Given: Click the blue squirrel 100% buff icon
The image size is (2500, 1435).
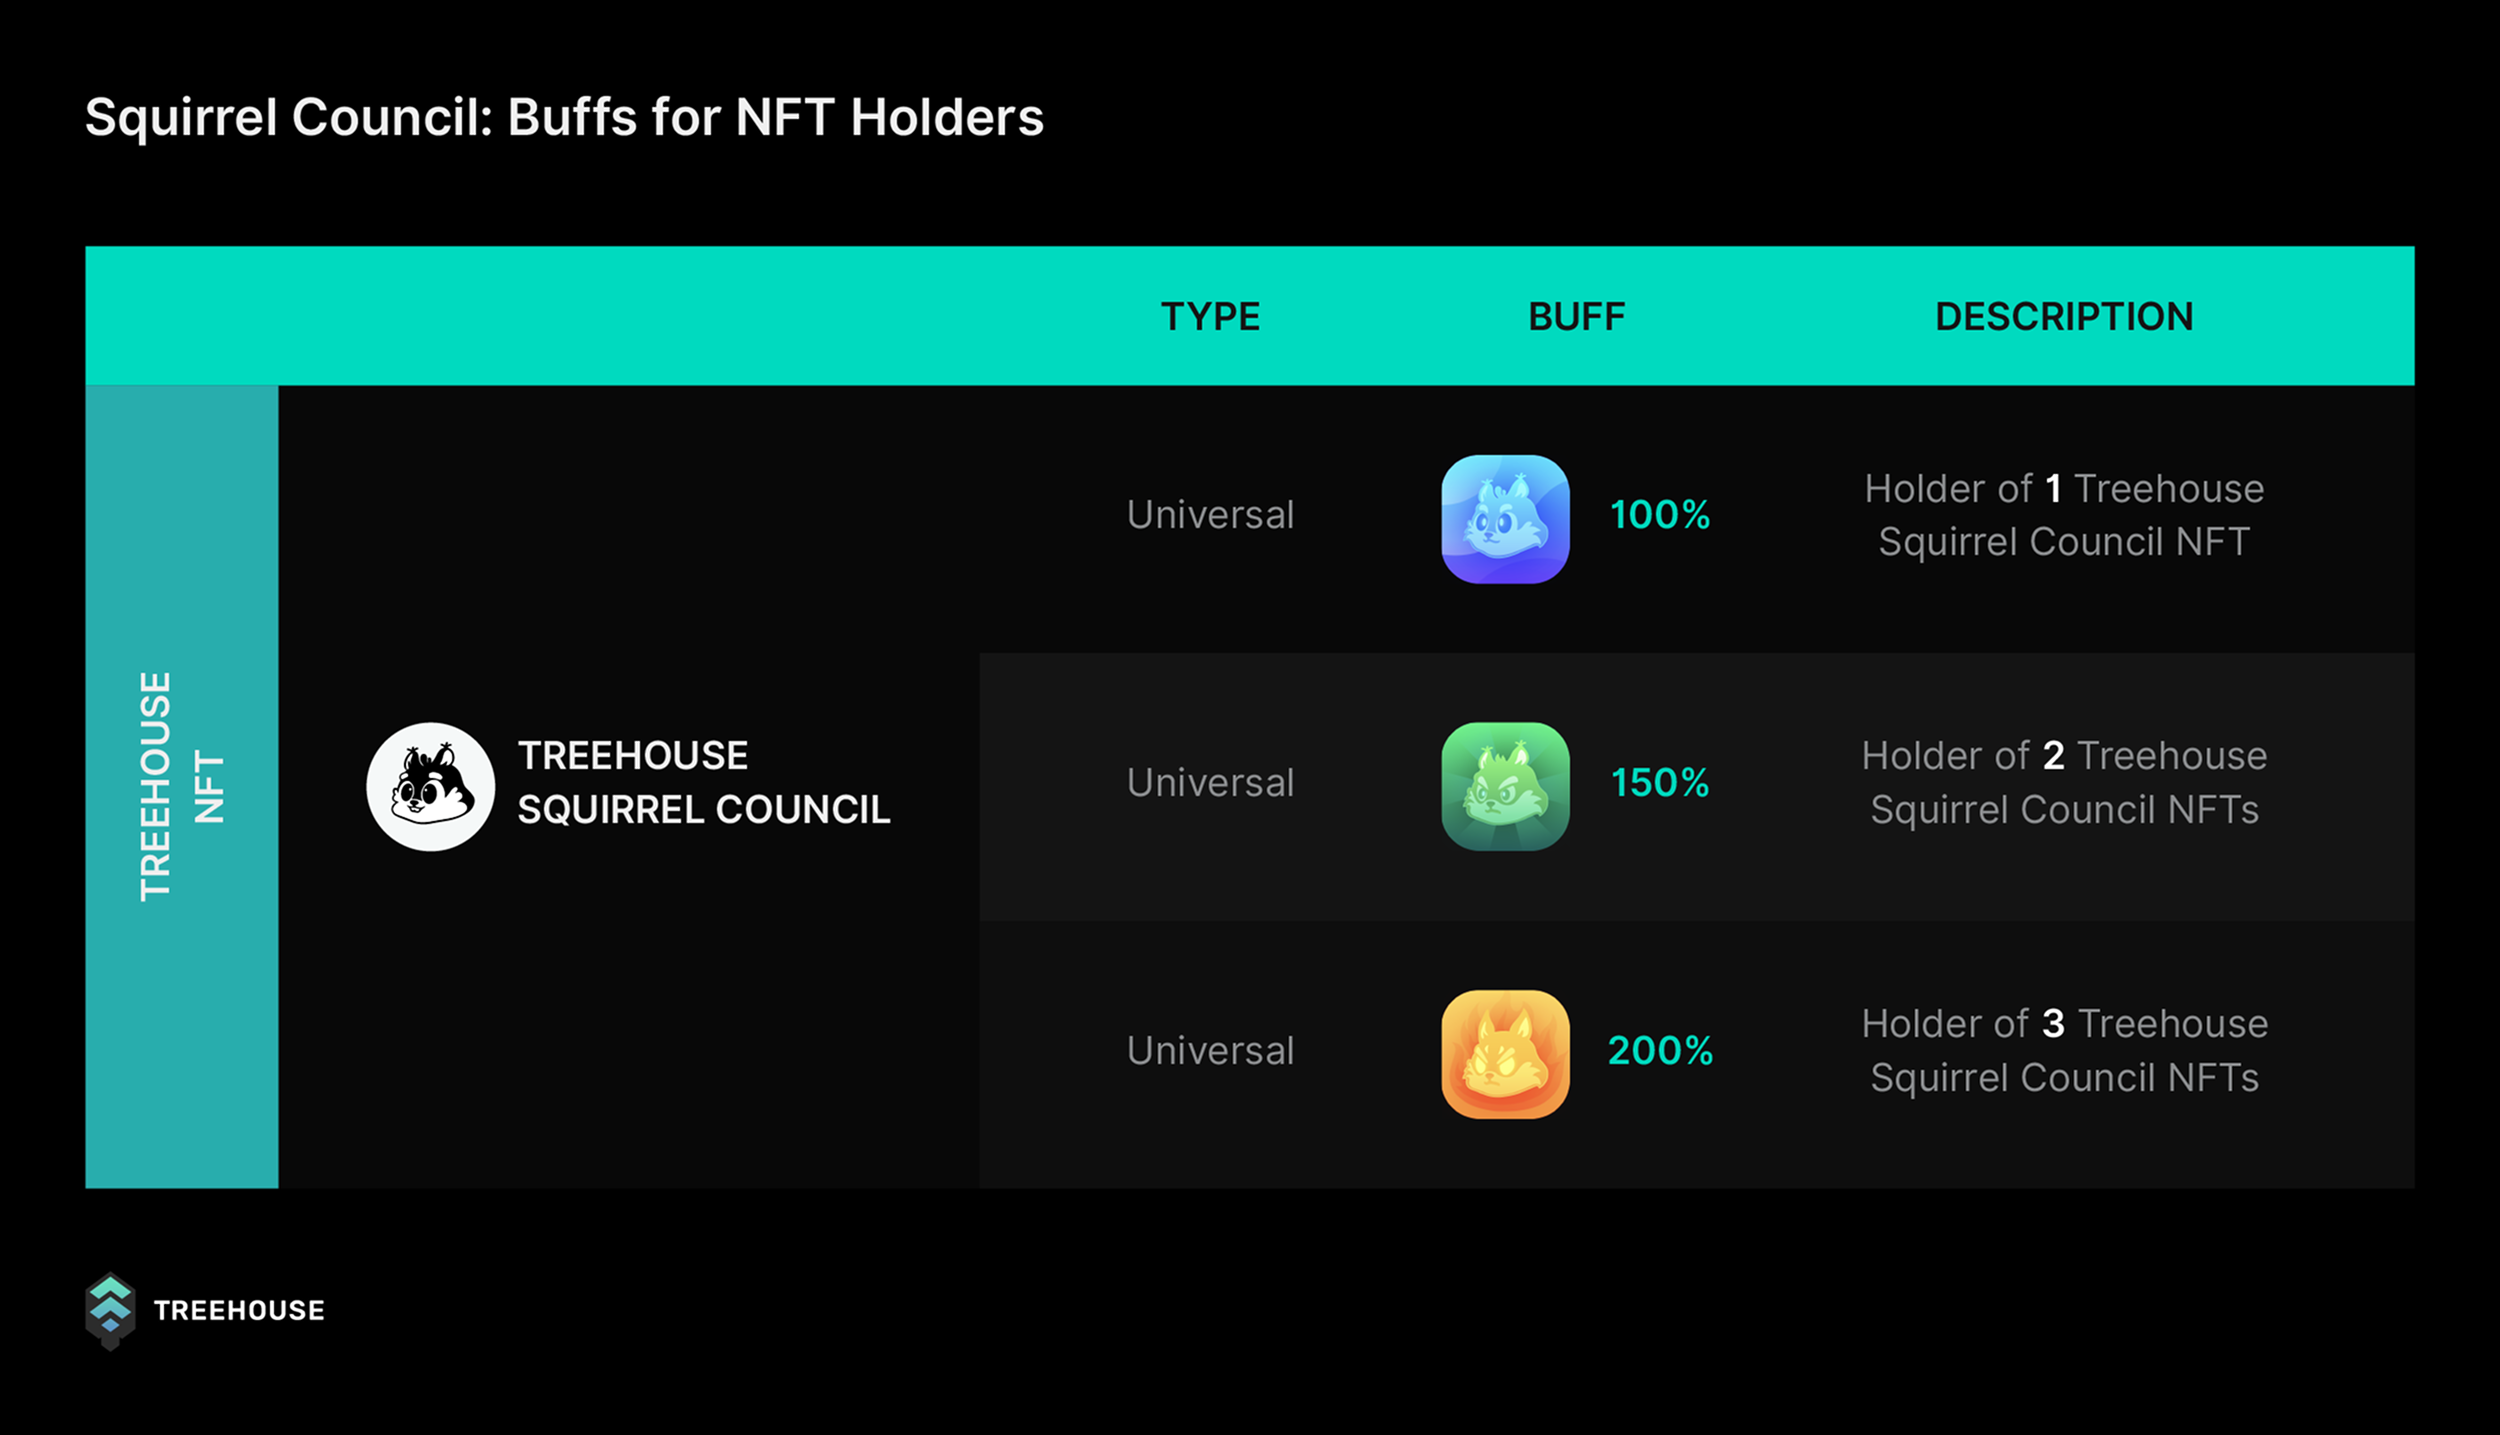Looking at the screenshot, I should click(x=1505, y=519).
